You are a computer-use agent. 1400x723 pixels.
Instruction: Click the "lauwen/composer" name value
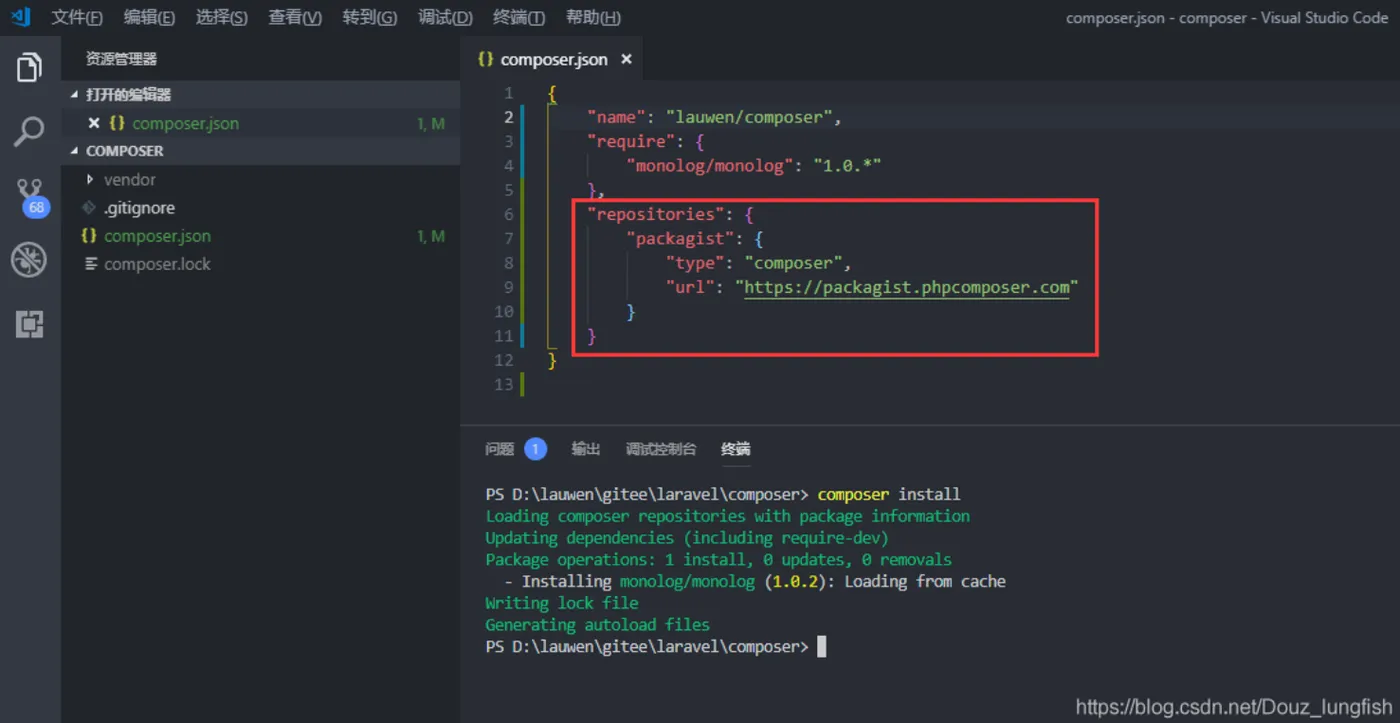pyautogui.click(x=749, y=117)
